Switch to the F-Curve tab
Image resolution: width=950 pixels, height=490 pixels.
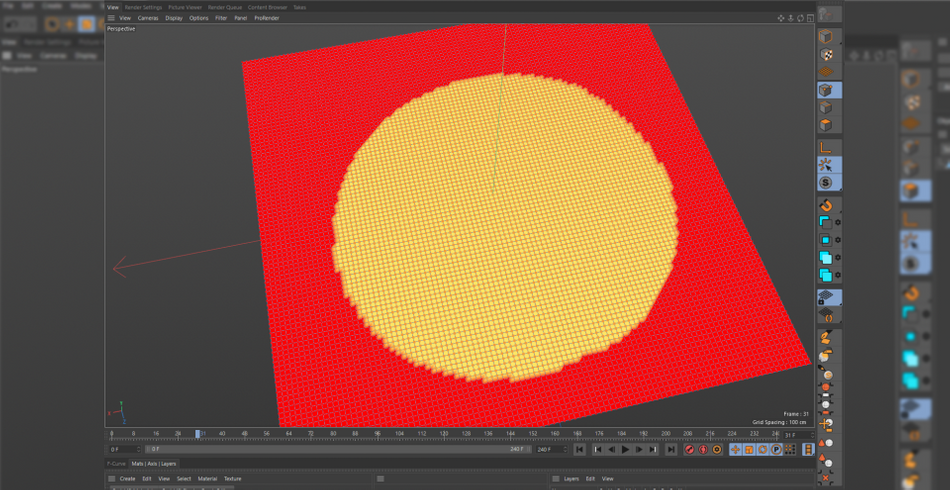[x=116, y=464]
